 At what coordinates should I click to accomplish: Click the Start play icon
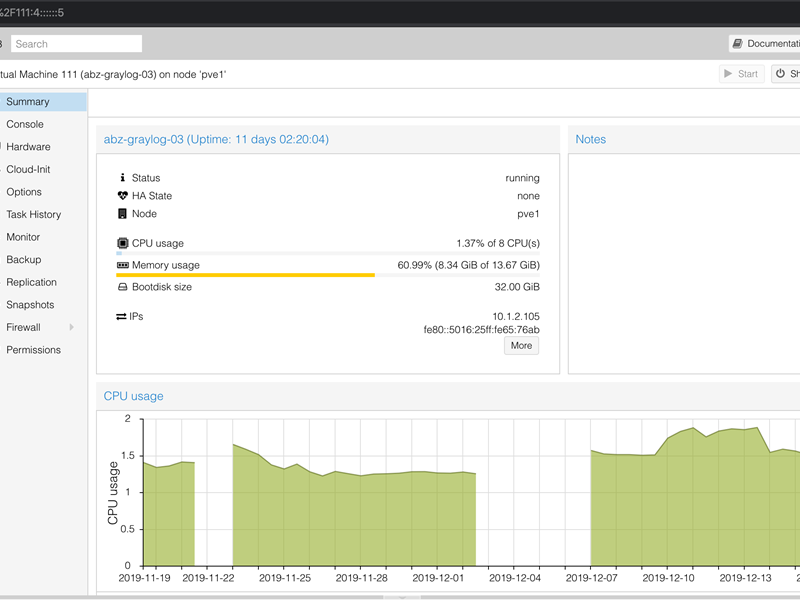[727, 74]
